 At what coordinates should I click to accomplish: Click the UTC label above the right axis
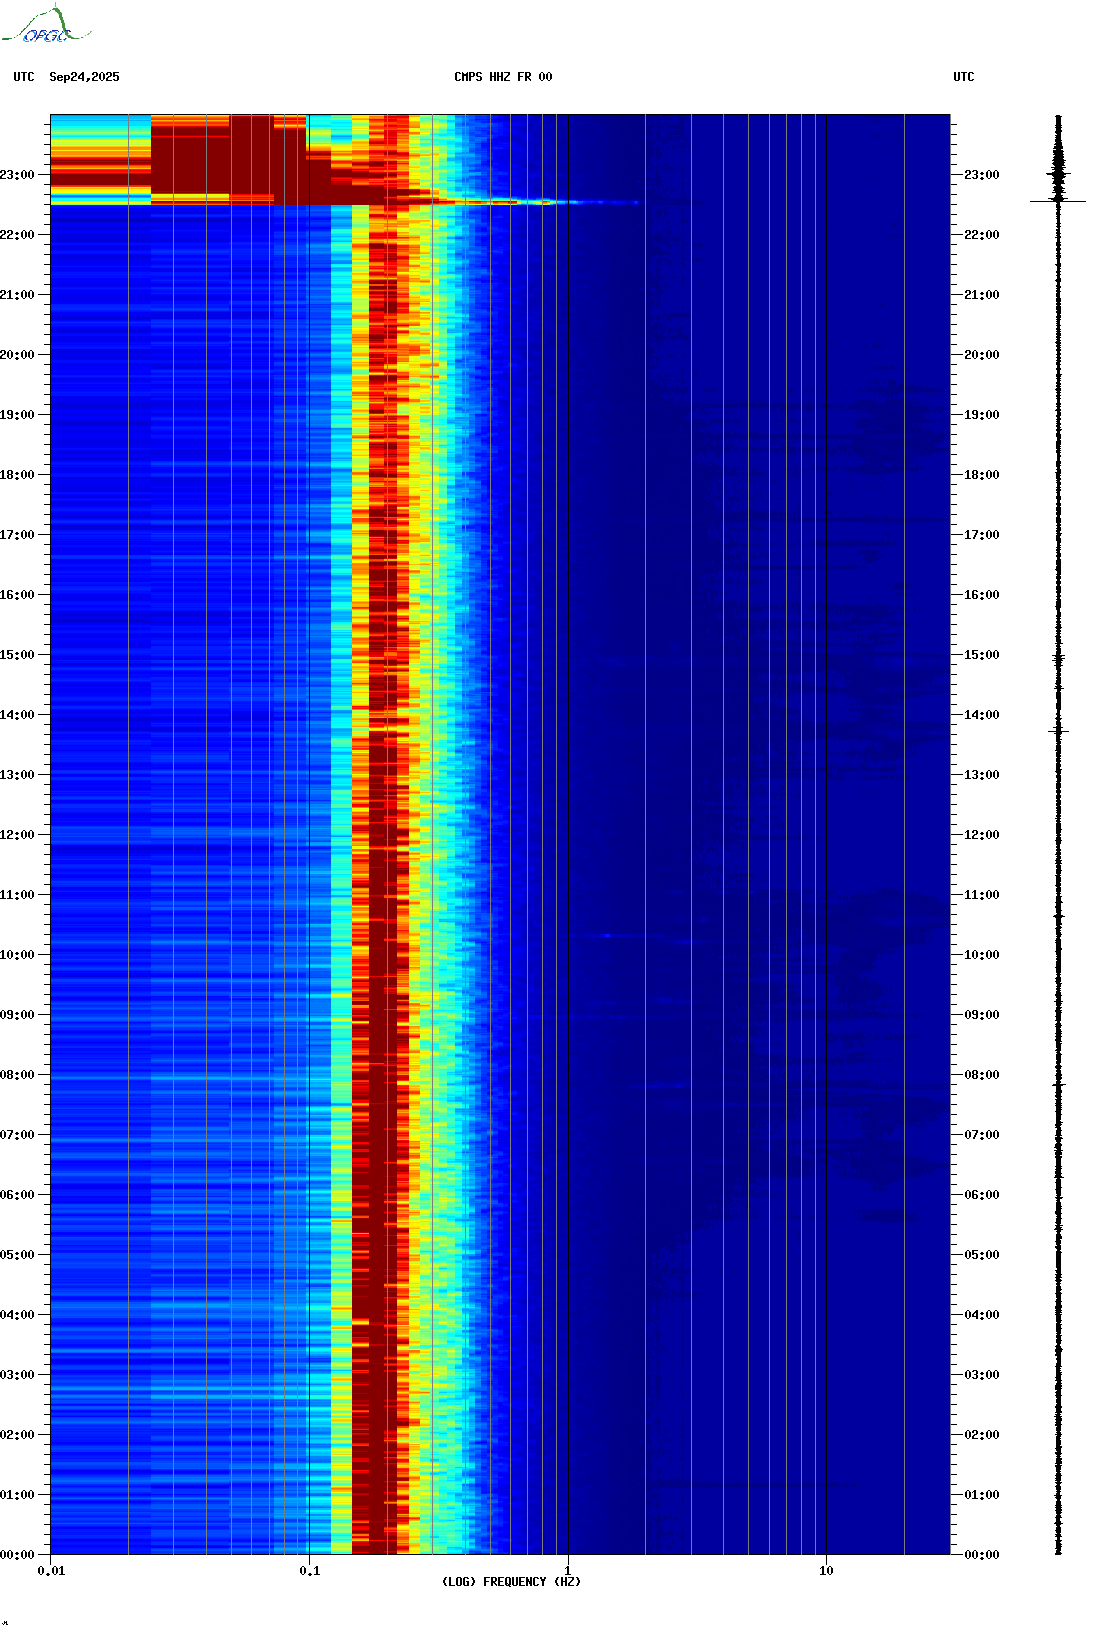[x=964, y=77]
